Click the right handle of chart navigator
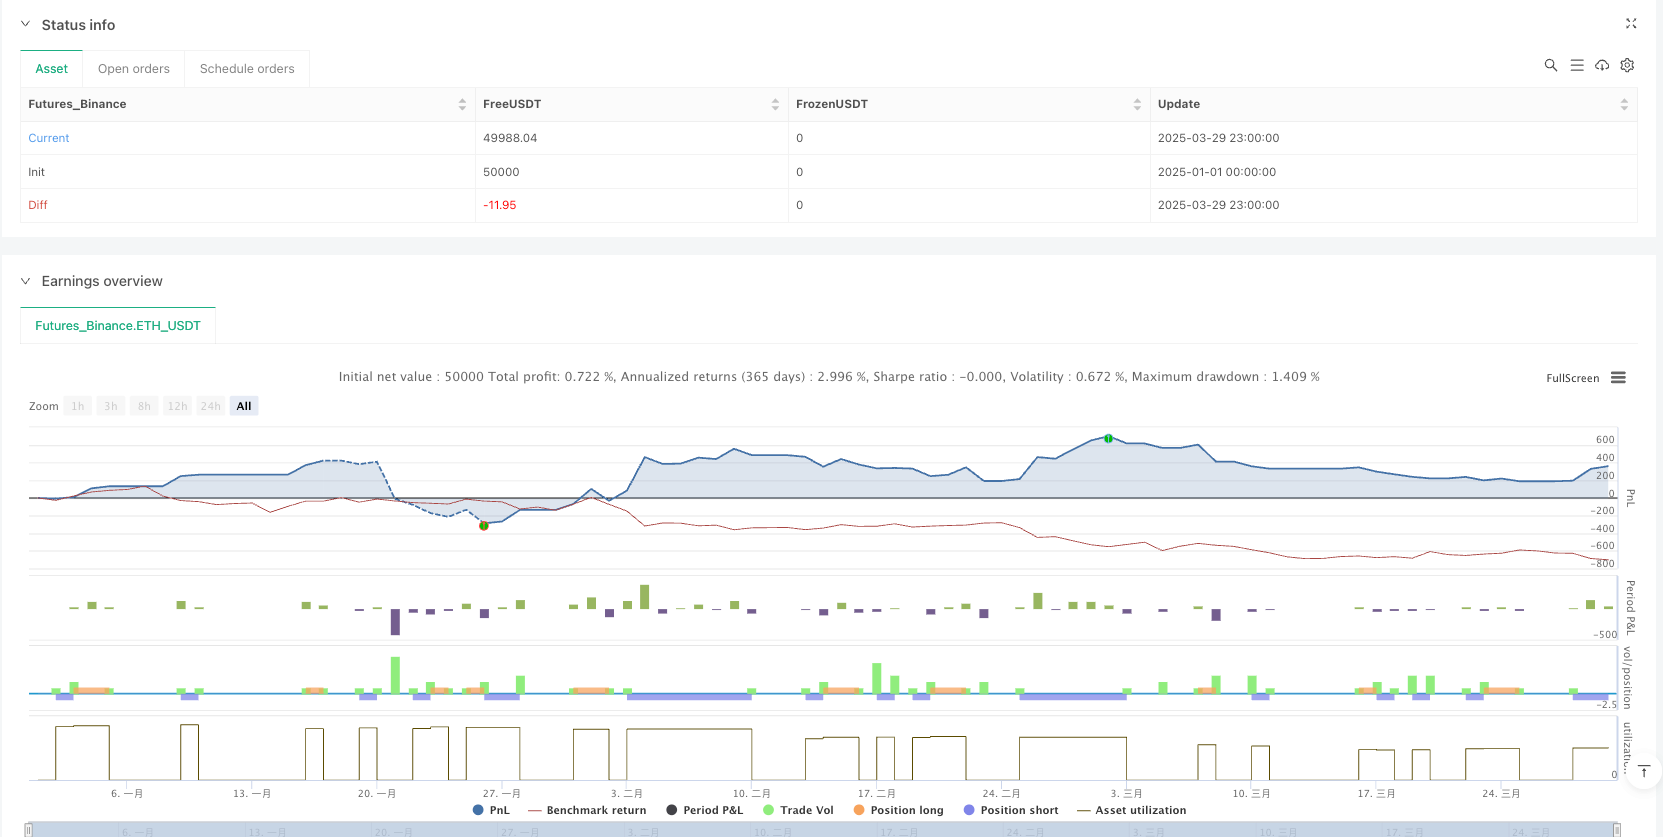Image resolution: width=1663 pixels, height=837 pixels. 1616,829
